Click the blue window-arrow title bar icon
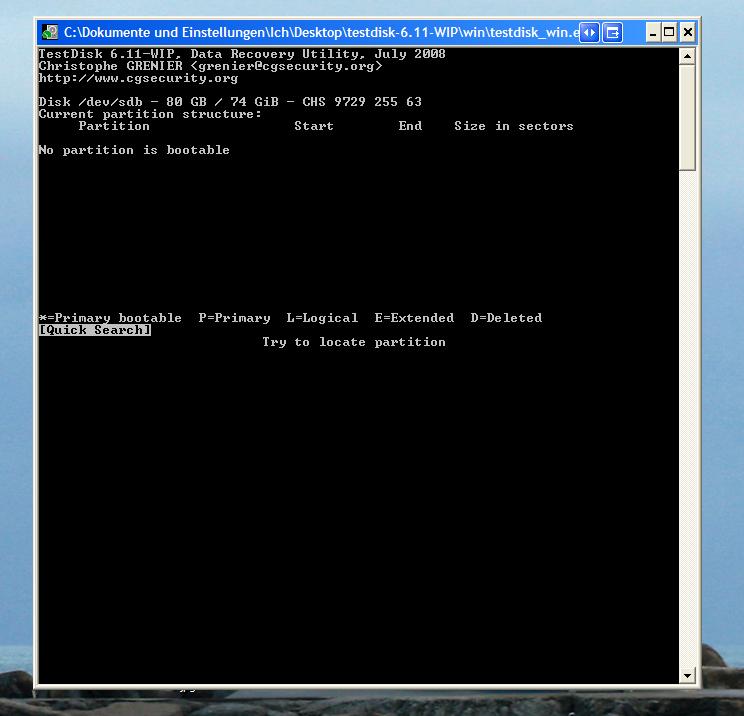Screen dimensions: 744x716 tap(613, 33)
